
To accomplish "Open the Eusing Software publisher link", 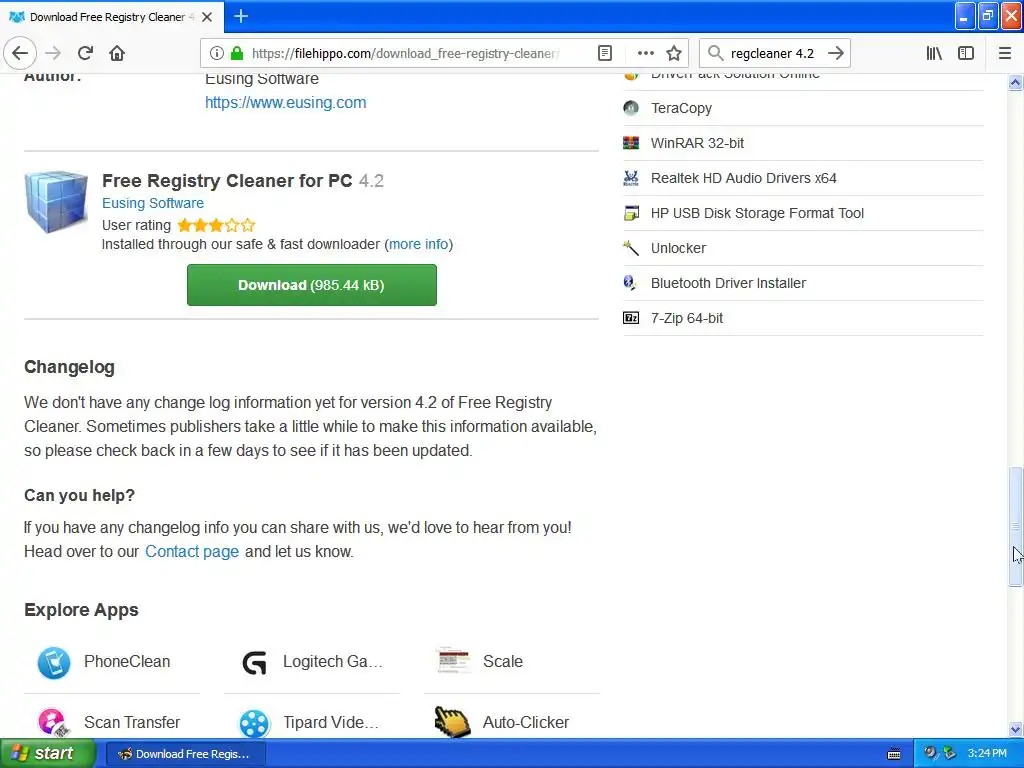I will (x=153, y=203).
